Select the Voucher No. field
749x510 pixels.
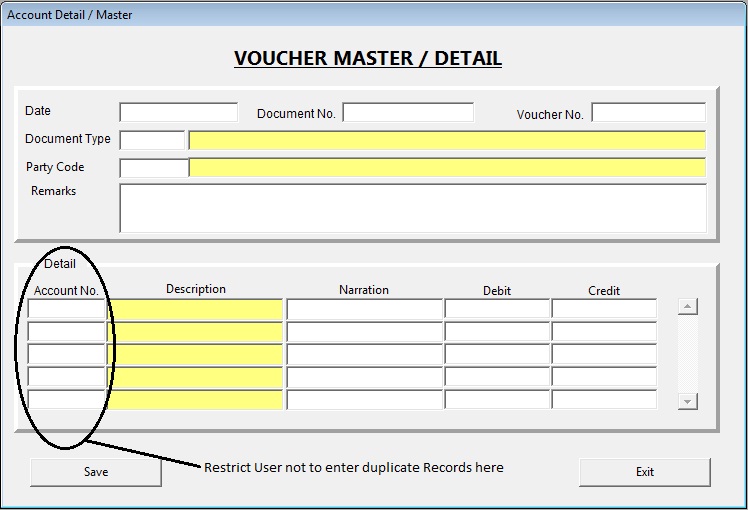[648, 112]
